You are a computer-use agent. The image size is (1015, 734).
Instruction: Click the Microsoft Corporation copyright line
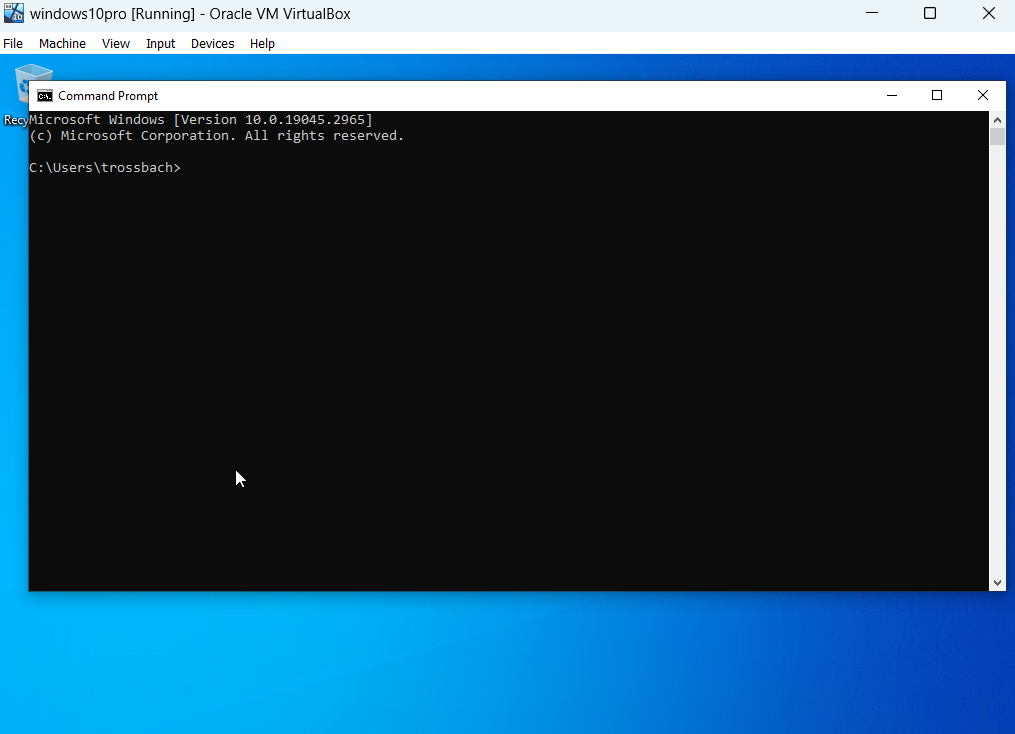coord(216,136)
